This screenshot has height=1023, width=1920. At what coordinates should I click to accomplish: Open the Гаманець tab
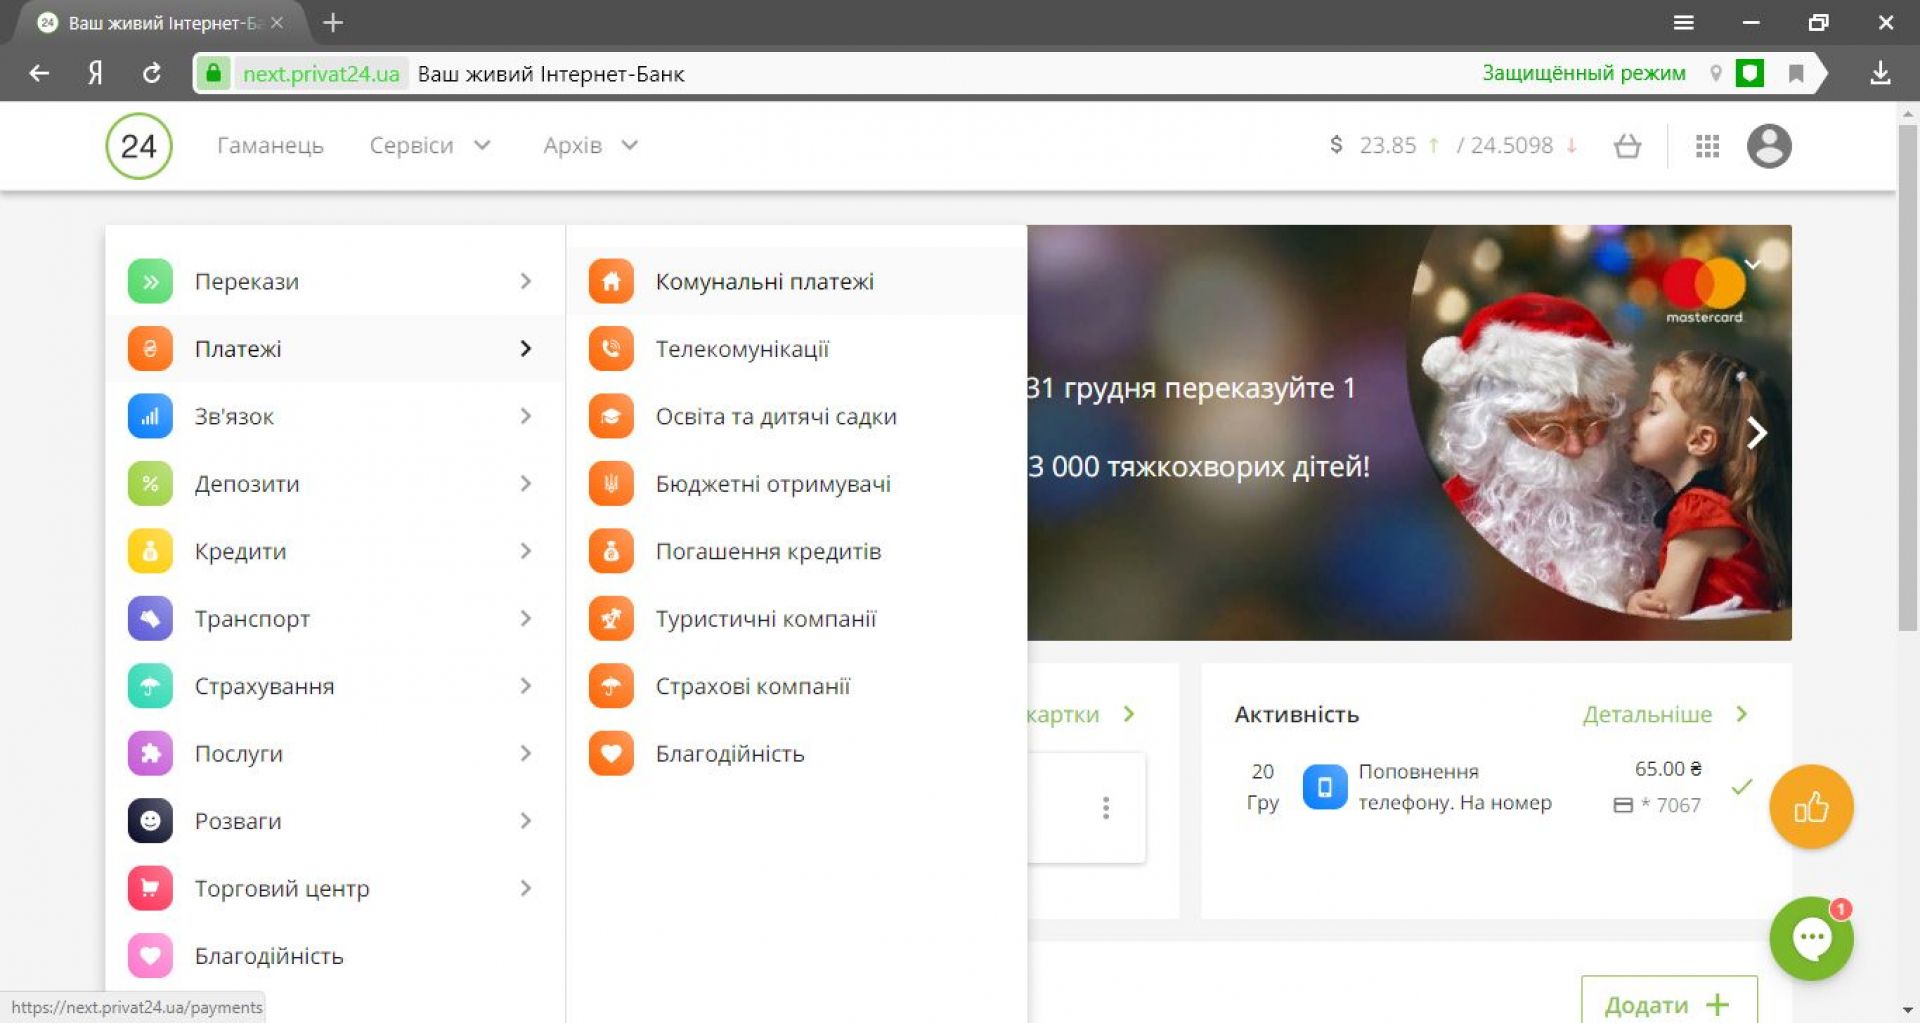tap(270, 146)
